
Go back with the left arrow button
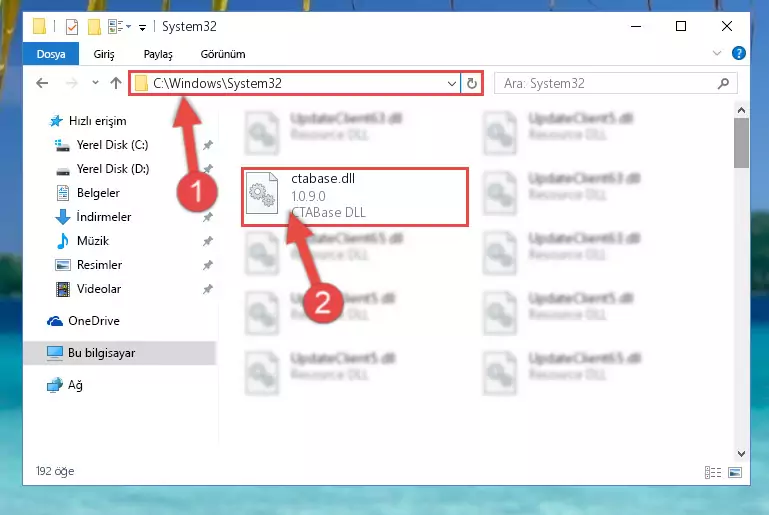pos(42,83)
